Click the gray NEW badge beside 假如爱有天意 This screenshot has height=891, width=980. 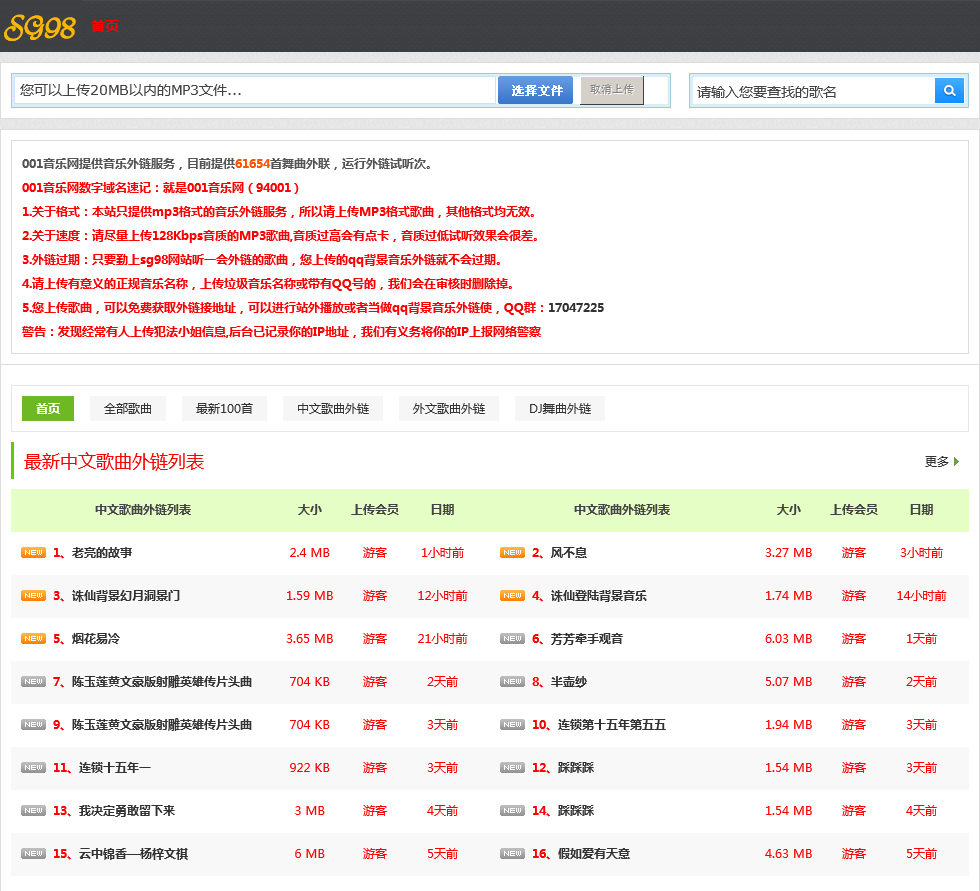pos(513,853)
